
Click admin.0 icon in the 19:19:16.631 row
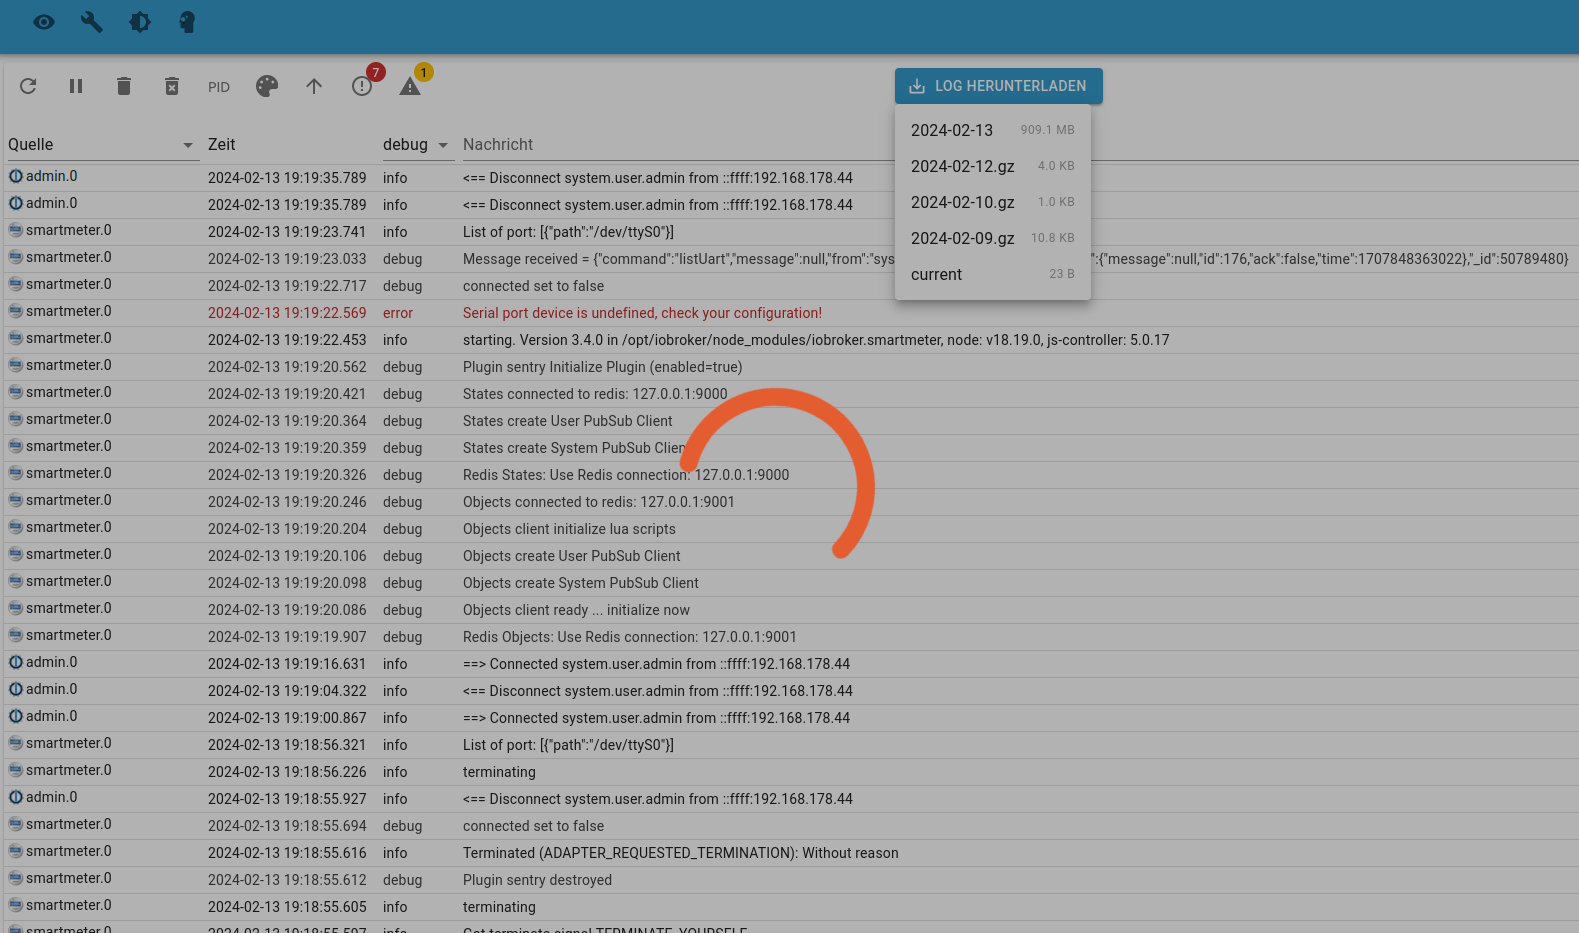(16, 662)
